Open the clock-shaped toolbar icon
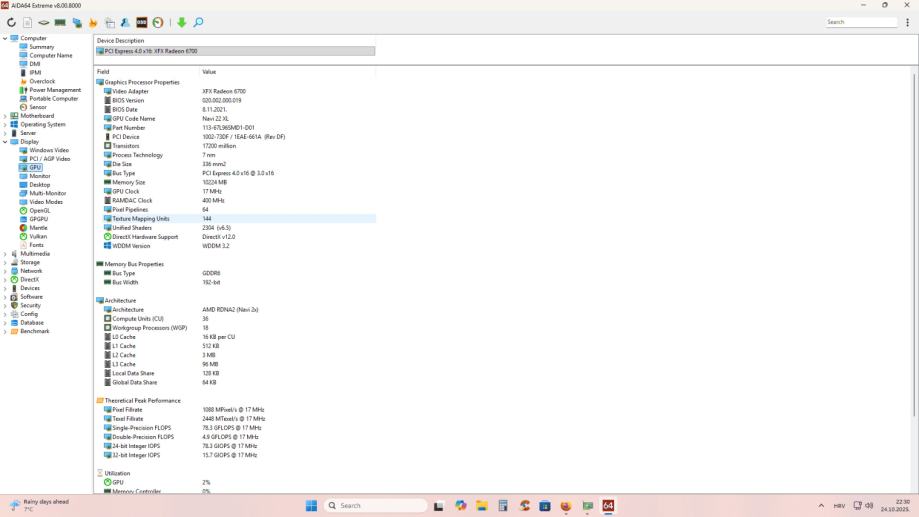 click(158, 22)
